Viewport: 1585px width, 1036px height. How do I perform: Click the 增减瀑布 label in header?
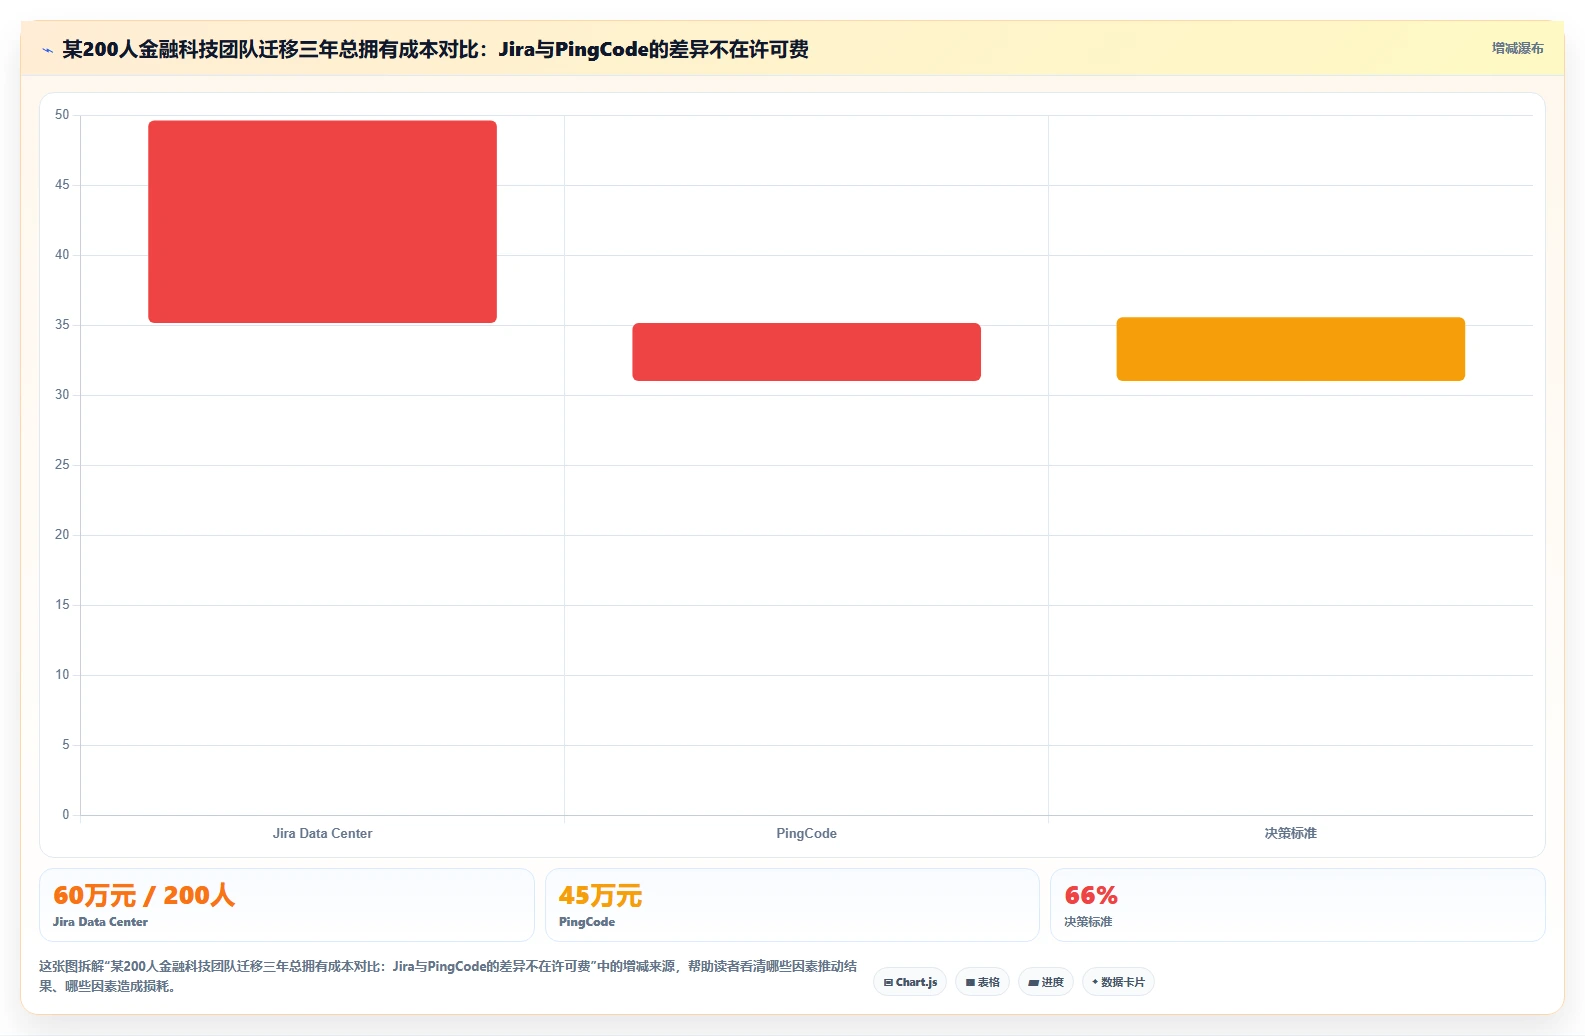pyautogui.click(x=1517, y=48)
